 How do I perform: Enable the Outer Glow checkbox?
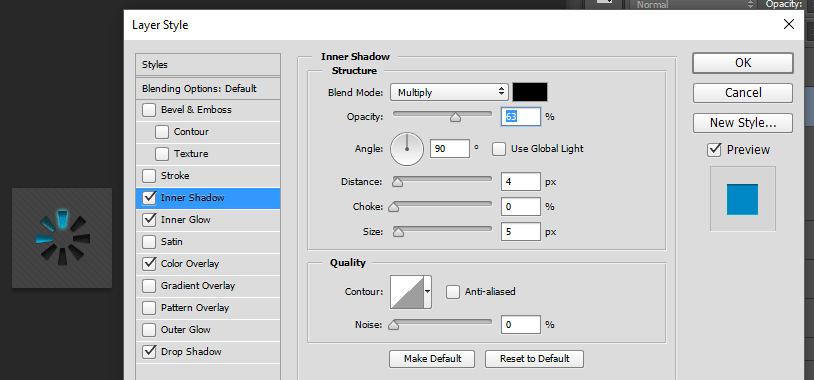(x=149, y=330)
